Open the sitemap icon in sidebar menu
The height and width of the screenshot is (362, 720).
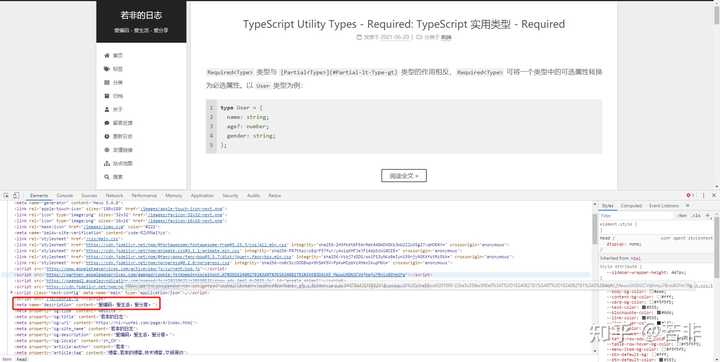(x=107, y=164)
